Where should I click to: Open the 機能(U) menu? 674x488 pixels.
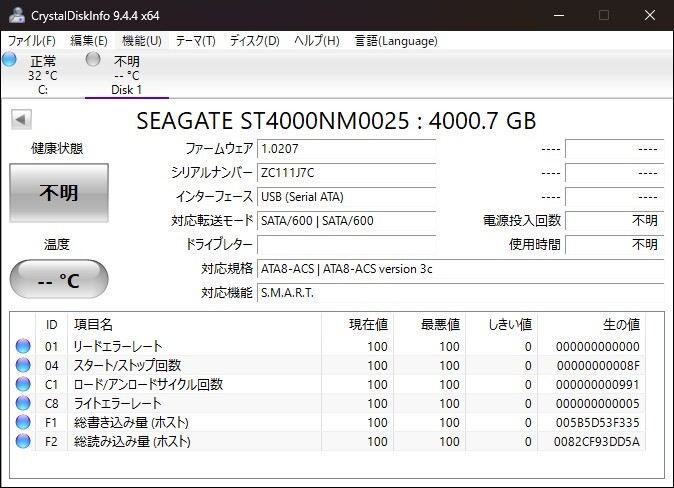(141, 41)
